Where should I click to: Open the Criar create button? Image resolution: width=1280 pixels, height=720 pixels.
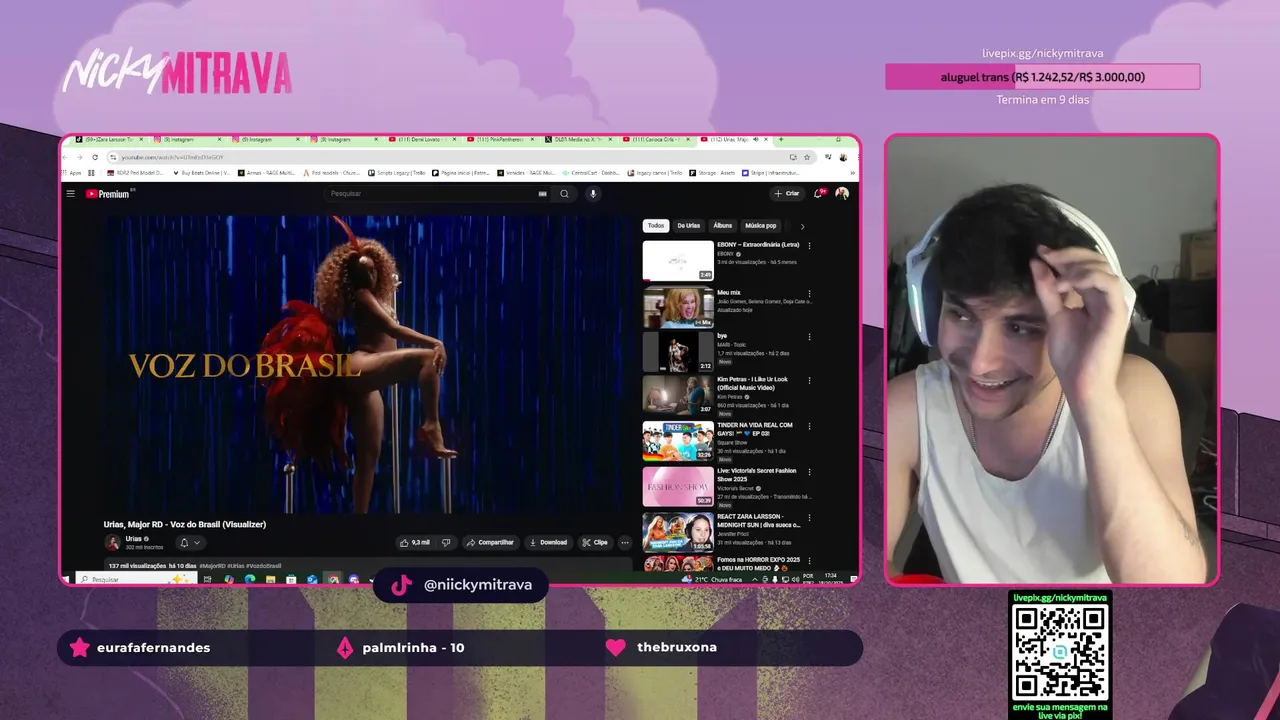pos(787,194)
